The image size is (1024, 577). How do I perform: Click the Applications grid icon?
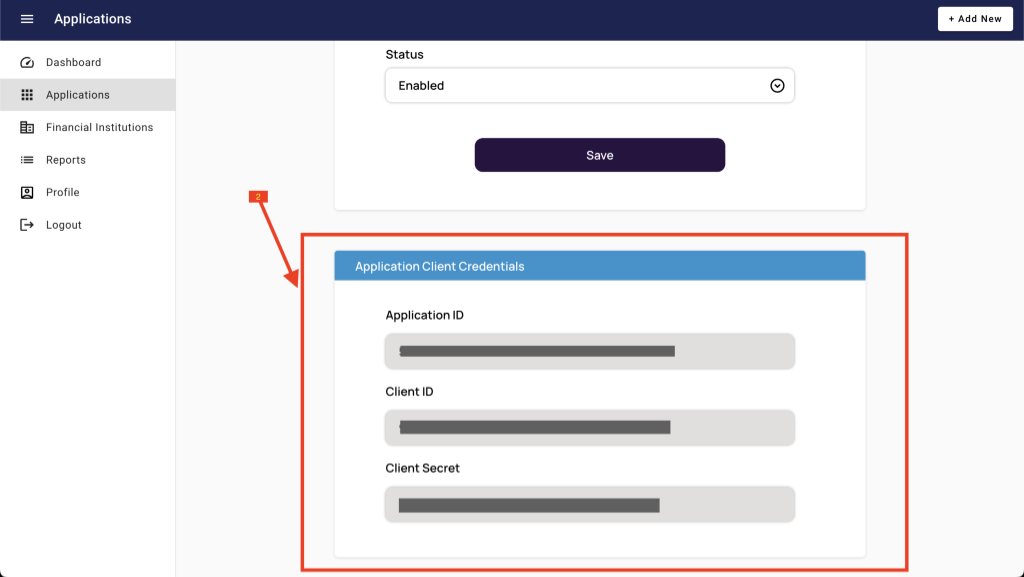click(x=27, y=95)
